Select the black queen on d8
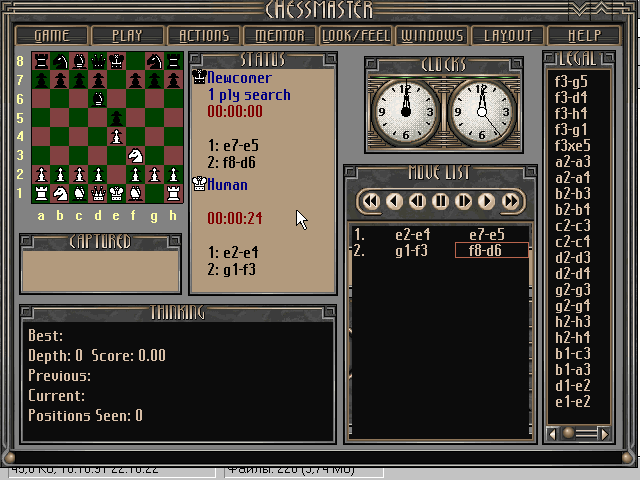 click(98, 61)
